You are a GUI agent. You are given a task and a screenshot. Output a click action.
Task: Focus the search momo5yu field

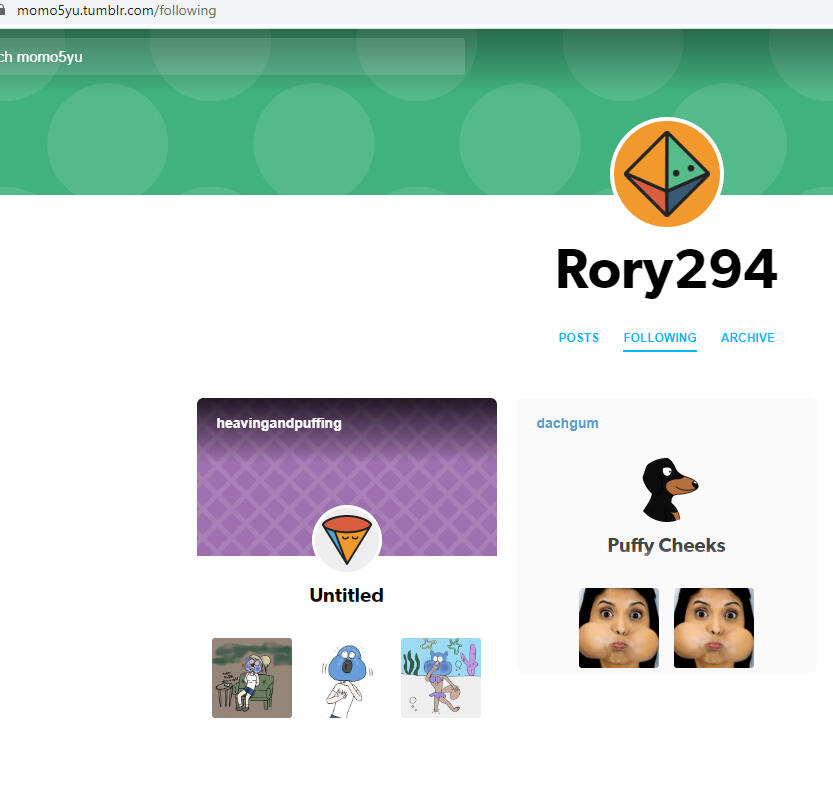tap(232, 56)
